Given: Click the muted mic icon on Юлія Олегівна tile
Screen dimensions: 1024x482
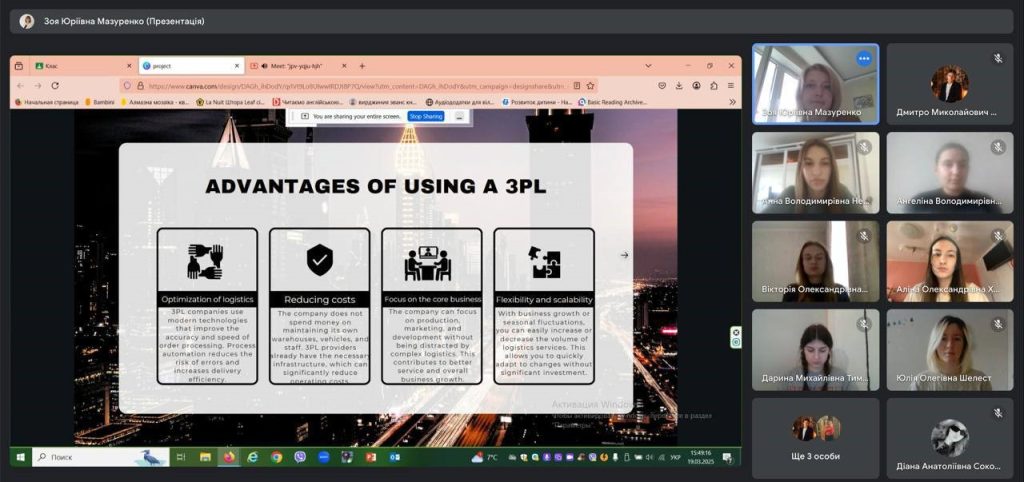Looking at the screenshot, I should pos(997,325).
